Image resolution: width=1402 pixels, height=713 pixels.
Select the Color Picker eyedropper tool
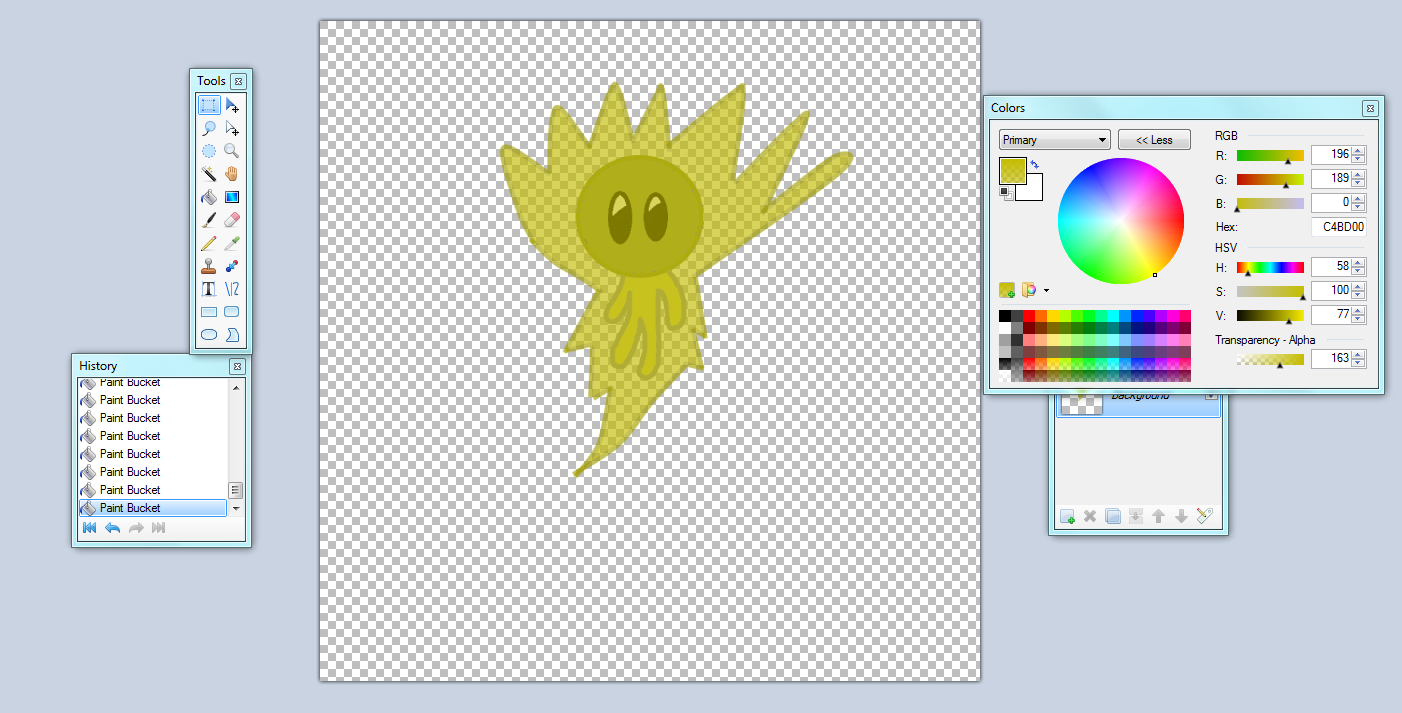232,243
